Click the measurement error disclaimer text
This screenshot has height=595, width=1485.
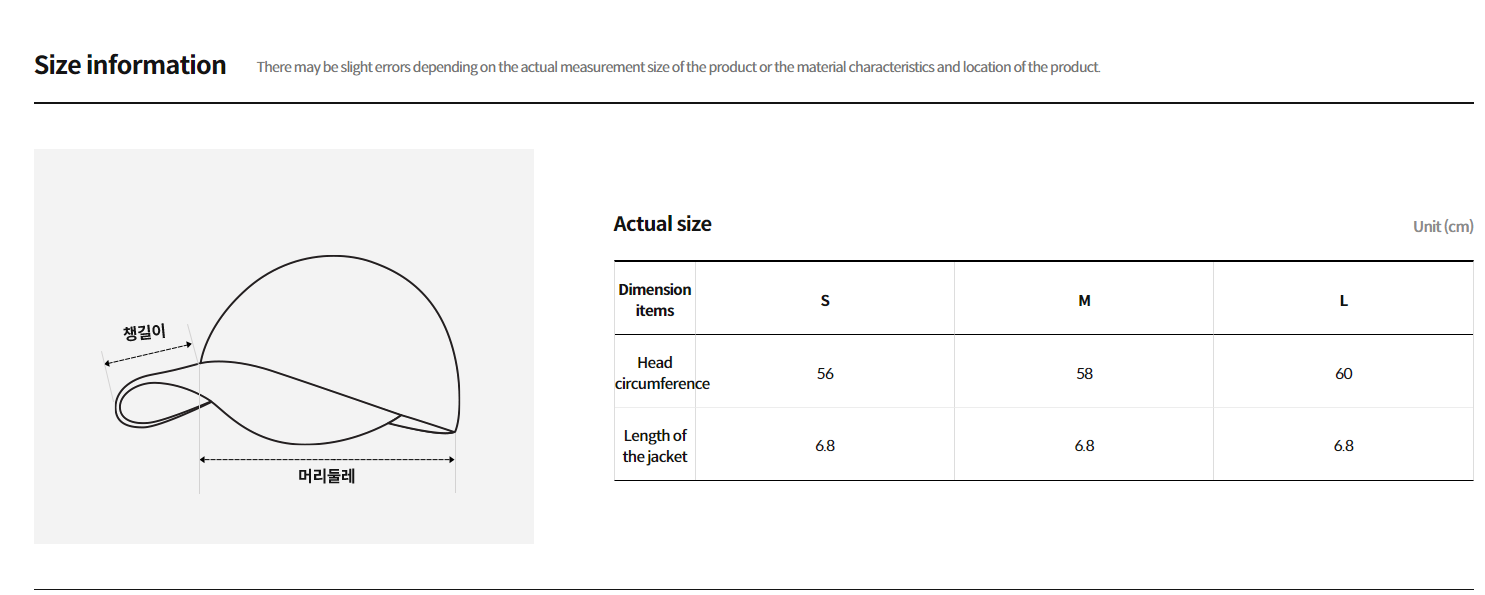[x=678, y=67]
